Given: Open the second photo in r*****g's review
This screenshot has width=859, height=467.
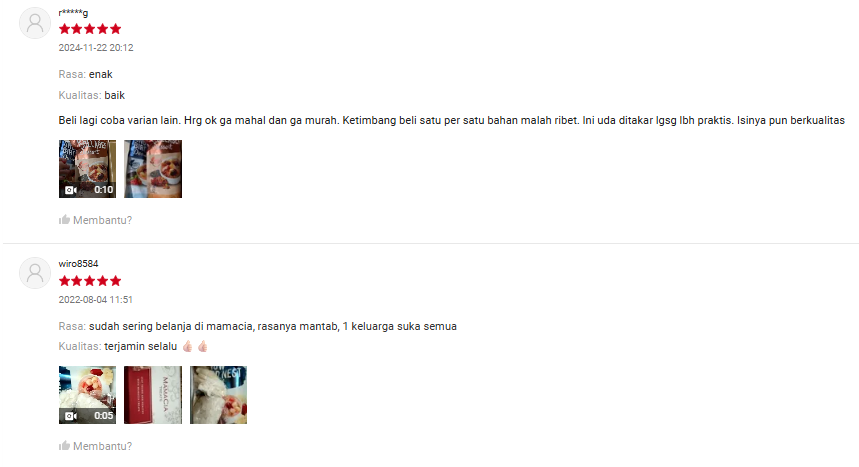Looking at the screenshot, I should [x=153, y=169].
